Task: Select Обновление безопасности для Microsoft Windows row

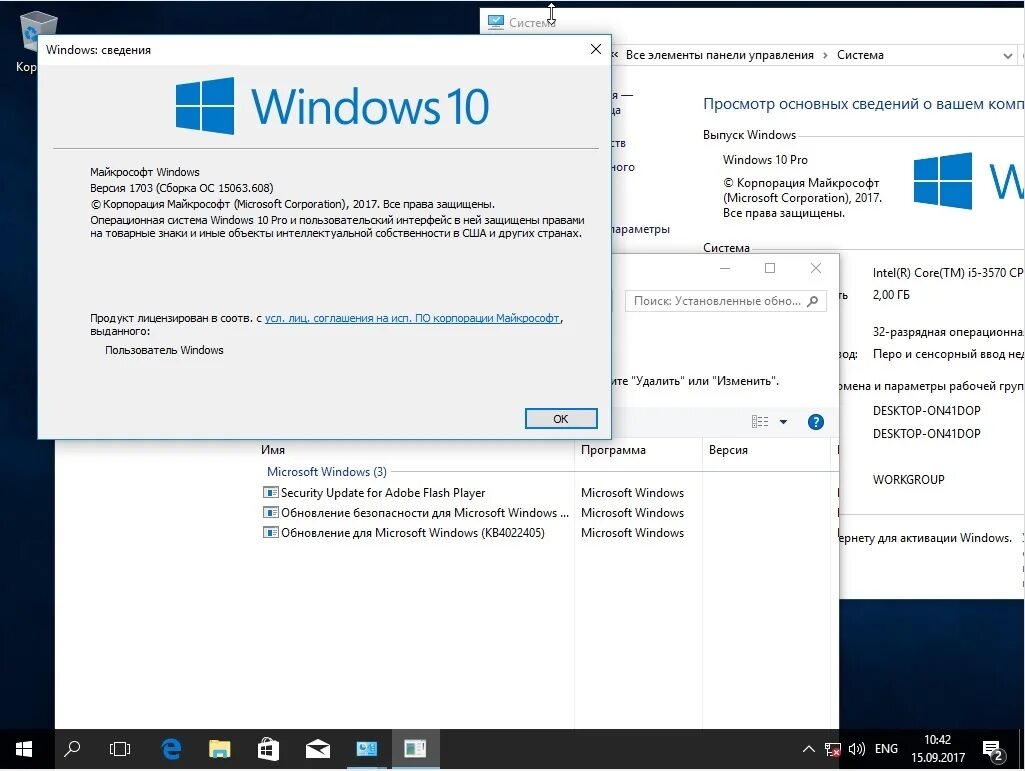Action: tap(425, 513)
